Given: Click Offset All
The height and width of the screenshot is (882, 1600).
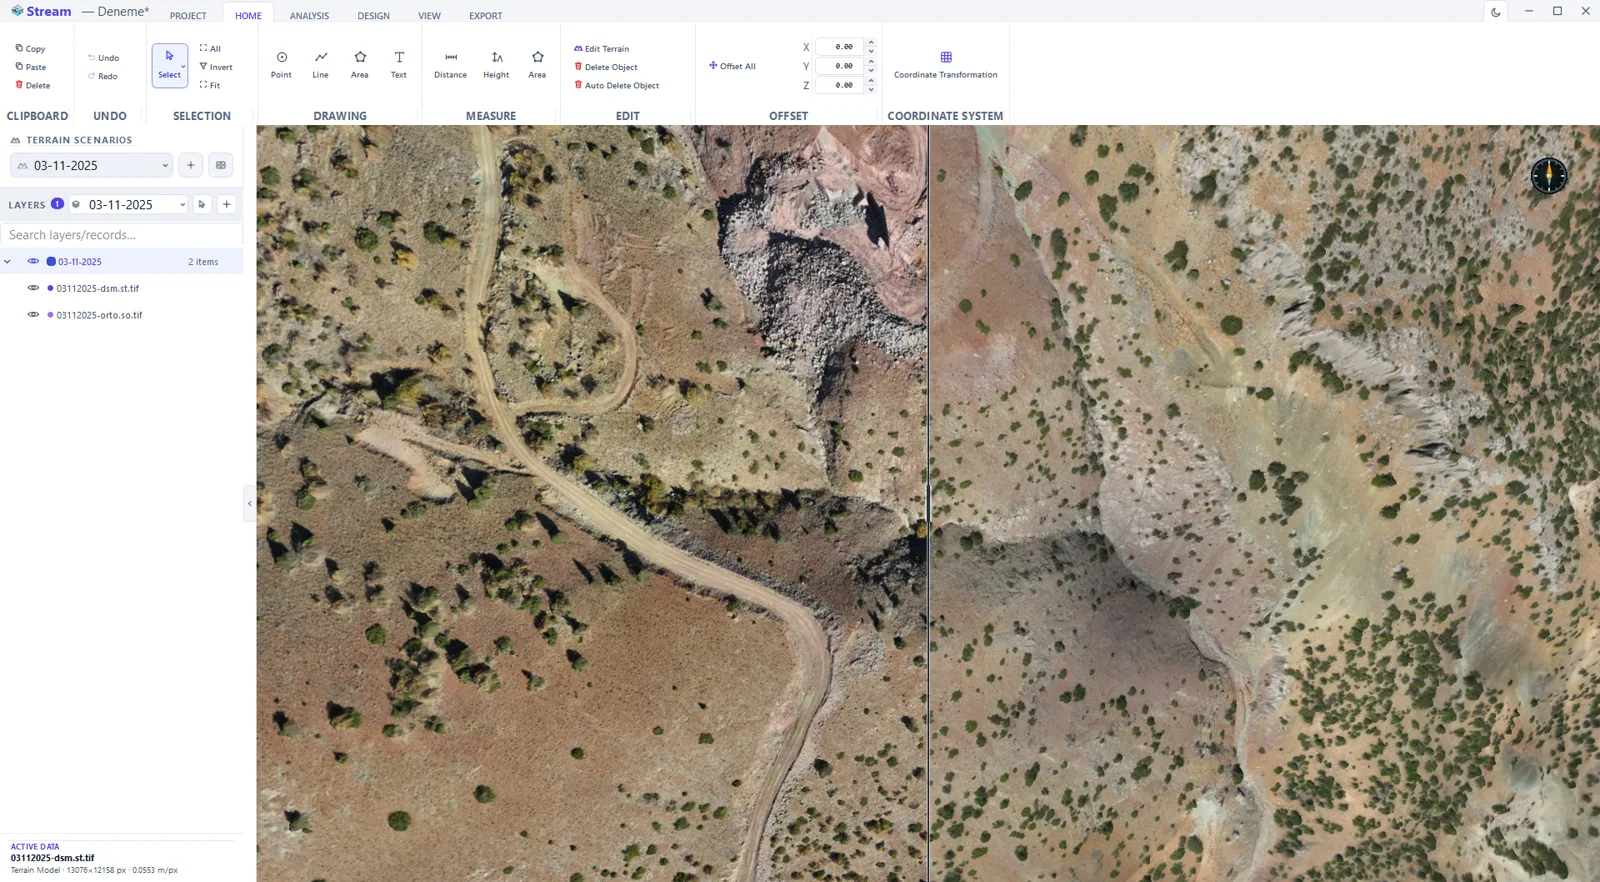Looking at the screenshot, I should coord(732,66).
